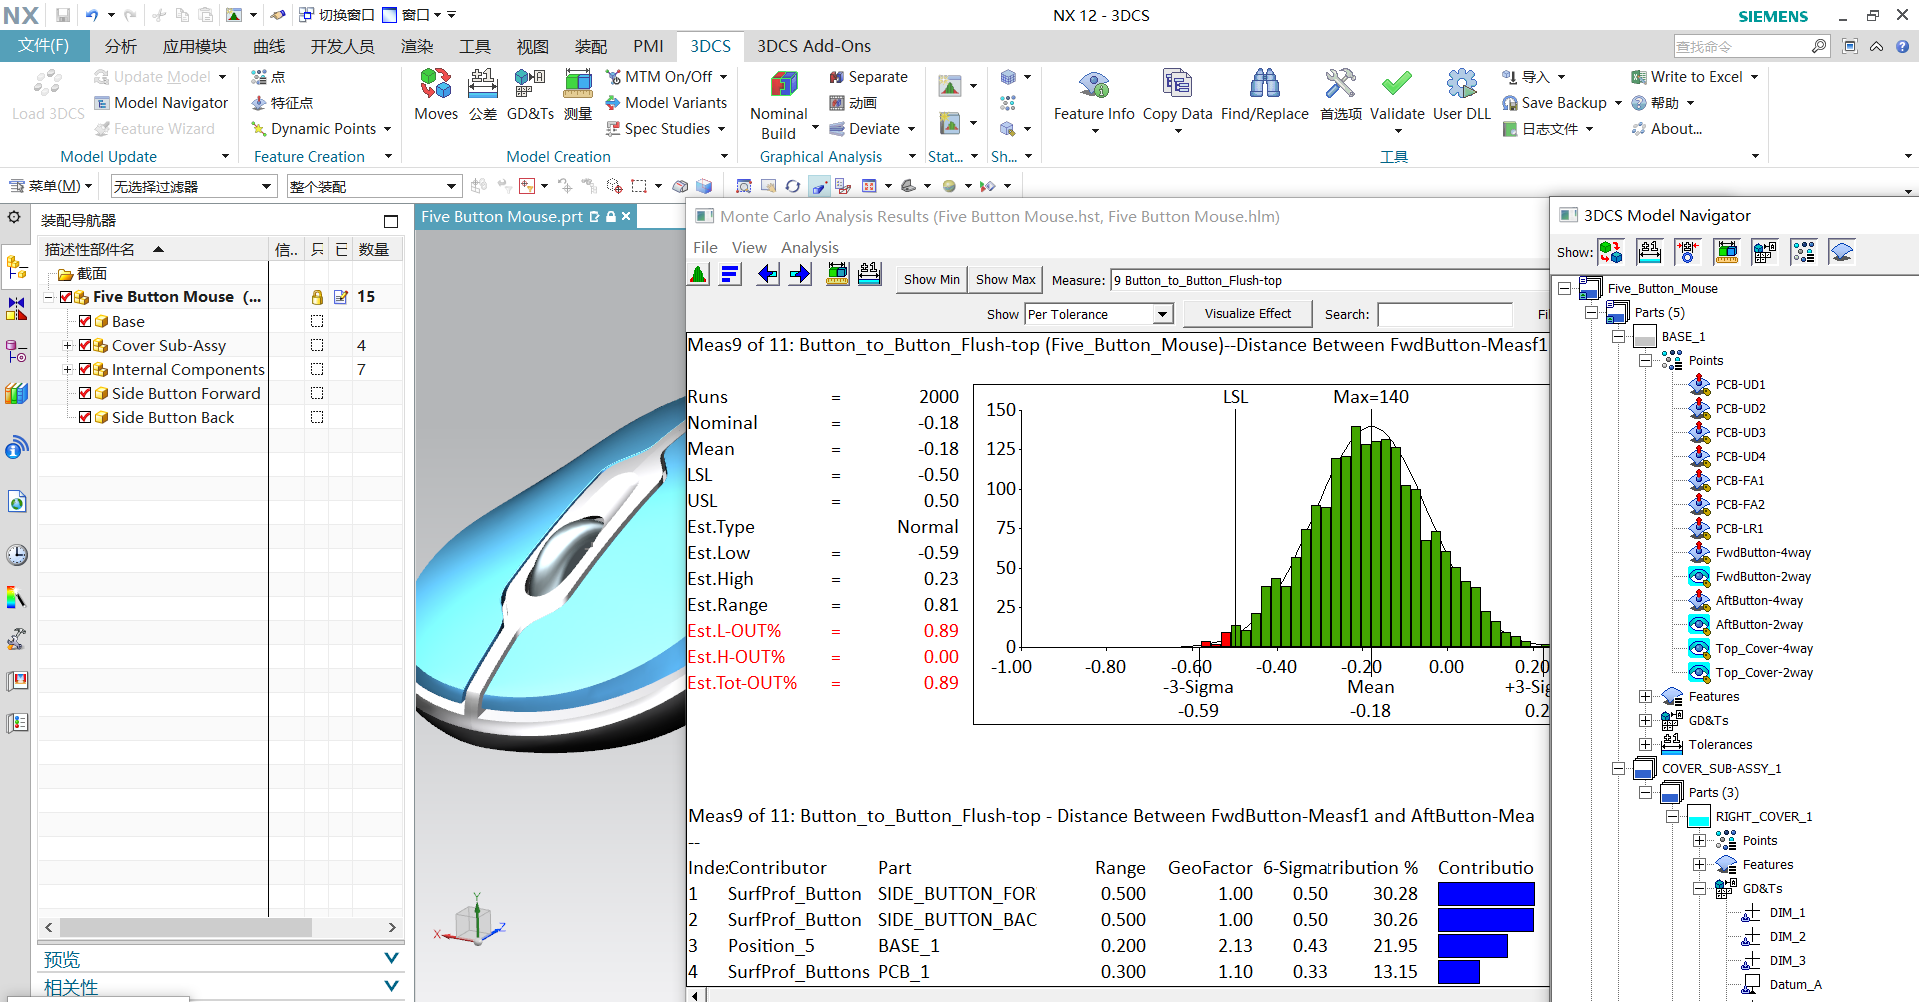This screenshot has height=1002, width=1919.
Task: Click the Show Min button
Action: [x=931, y=280]
